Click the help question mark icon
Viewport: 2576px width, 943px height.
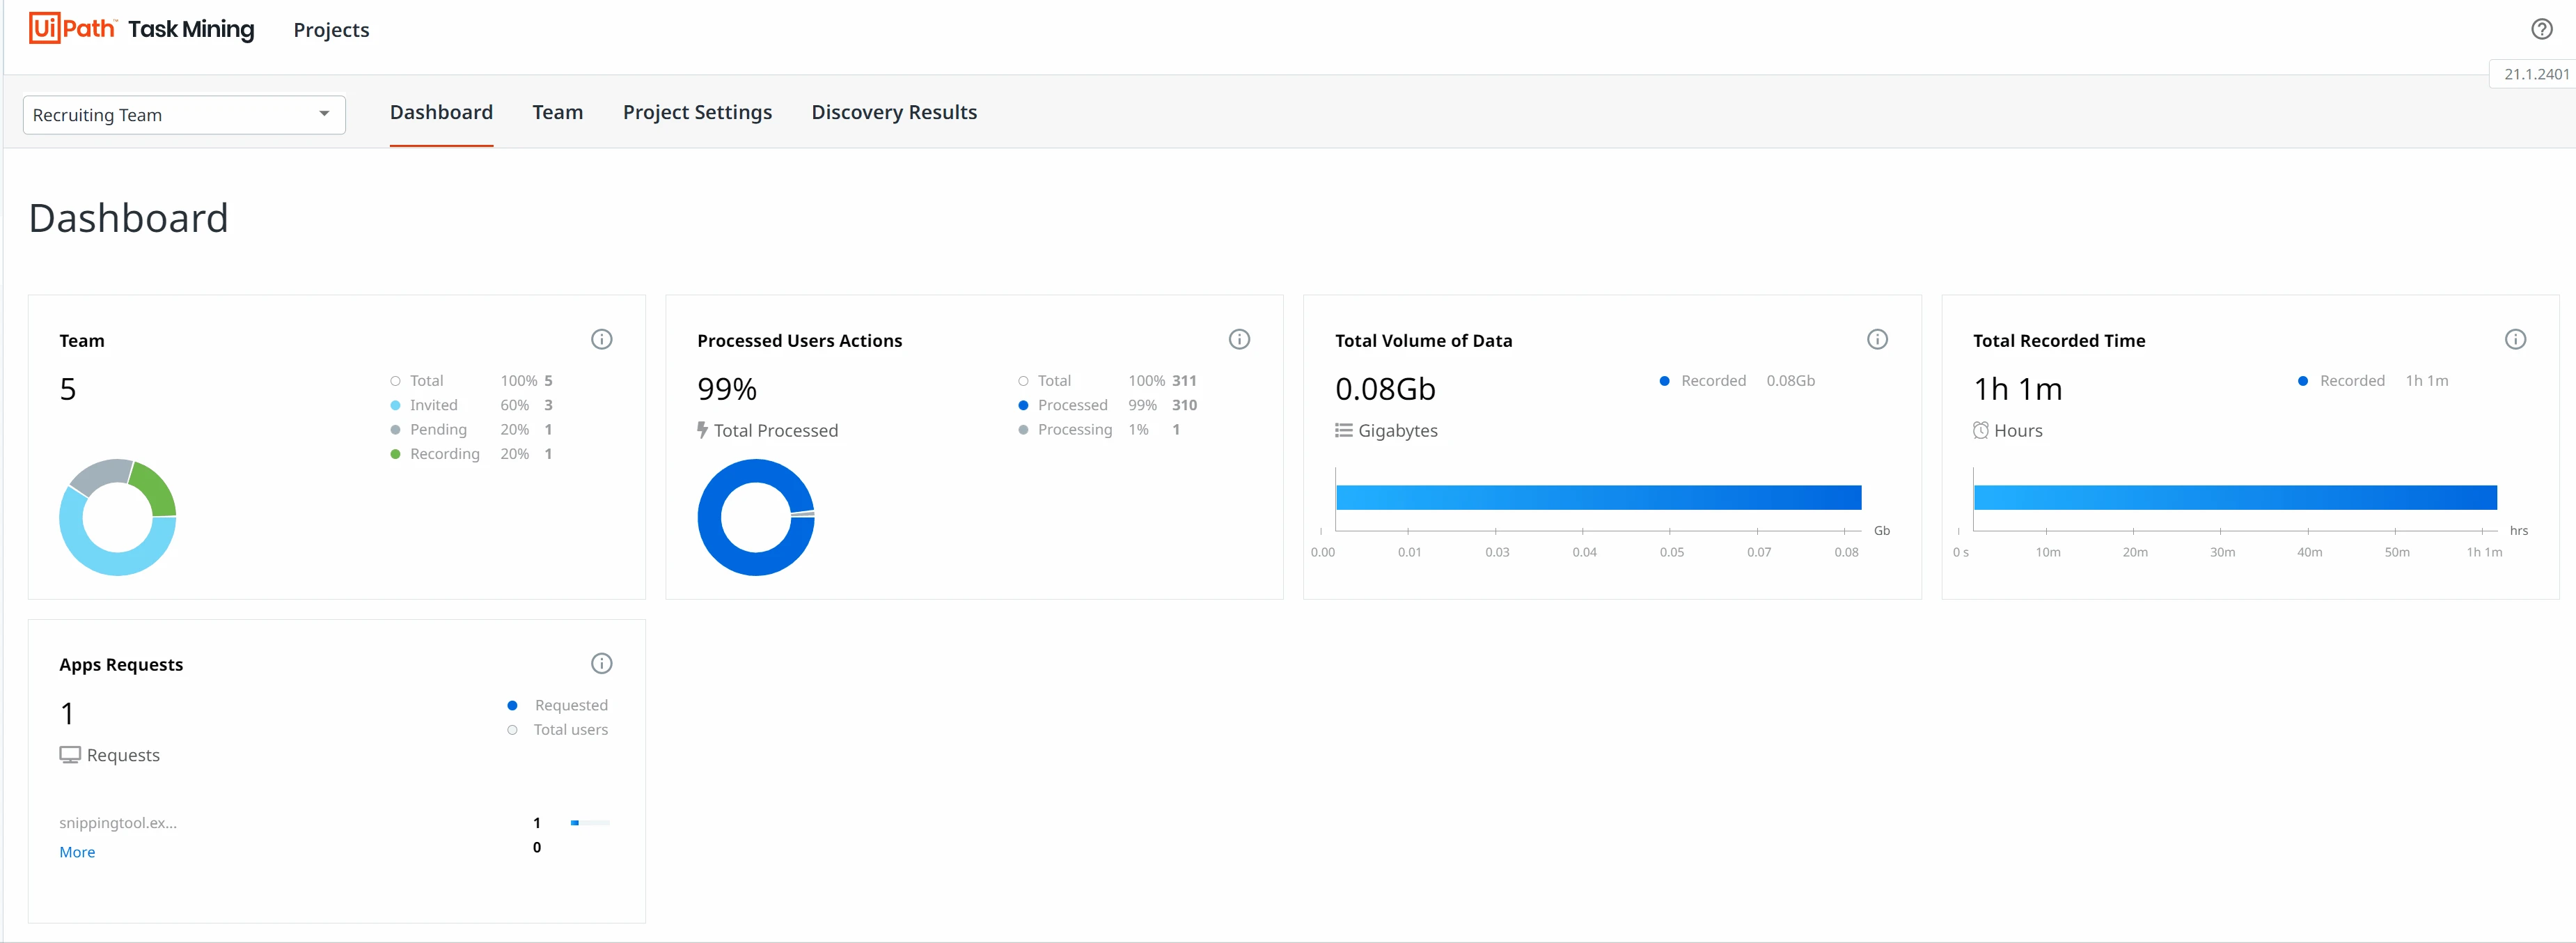pos(2541,29)
